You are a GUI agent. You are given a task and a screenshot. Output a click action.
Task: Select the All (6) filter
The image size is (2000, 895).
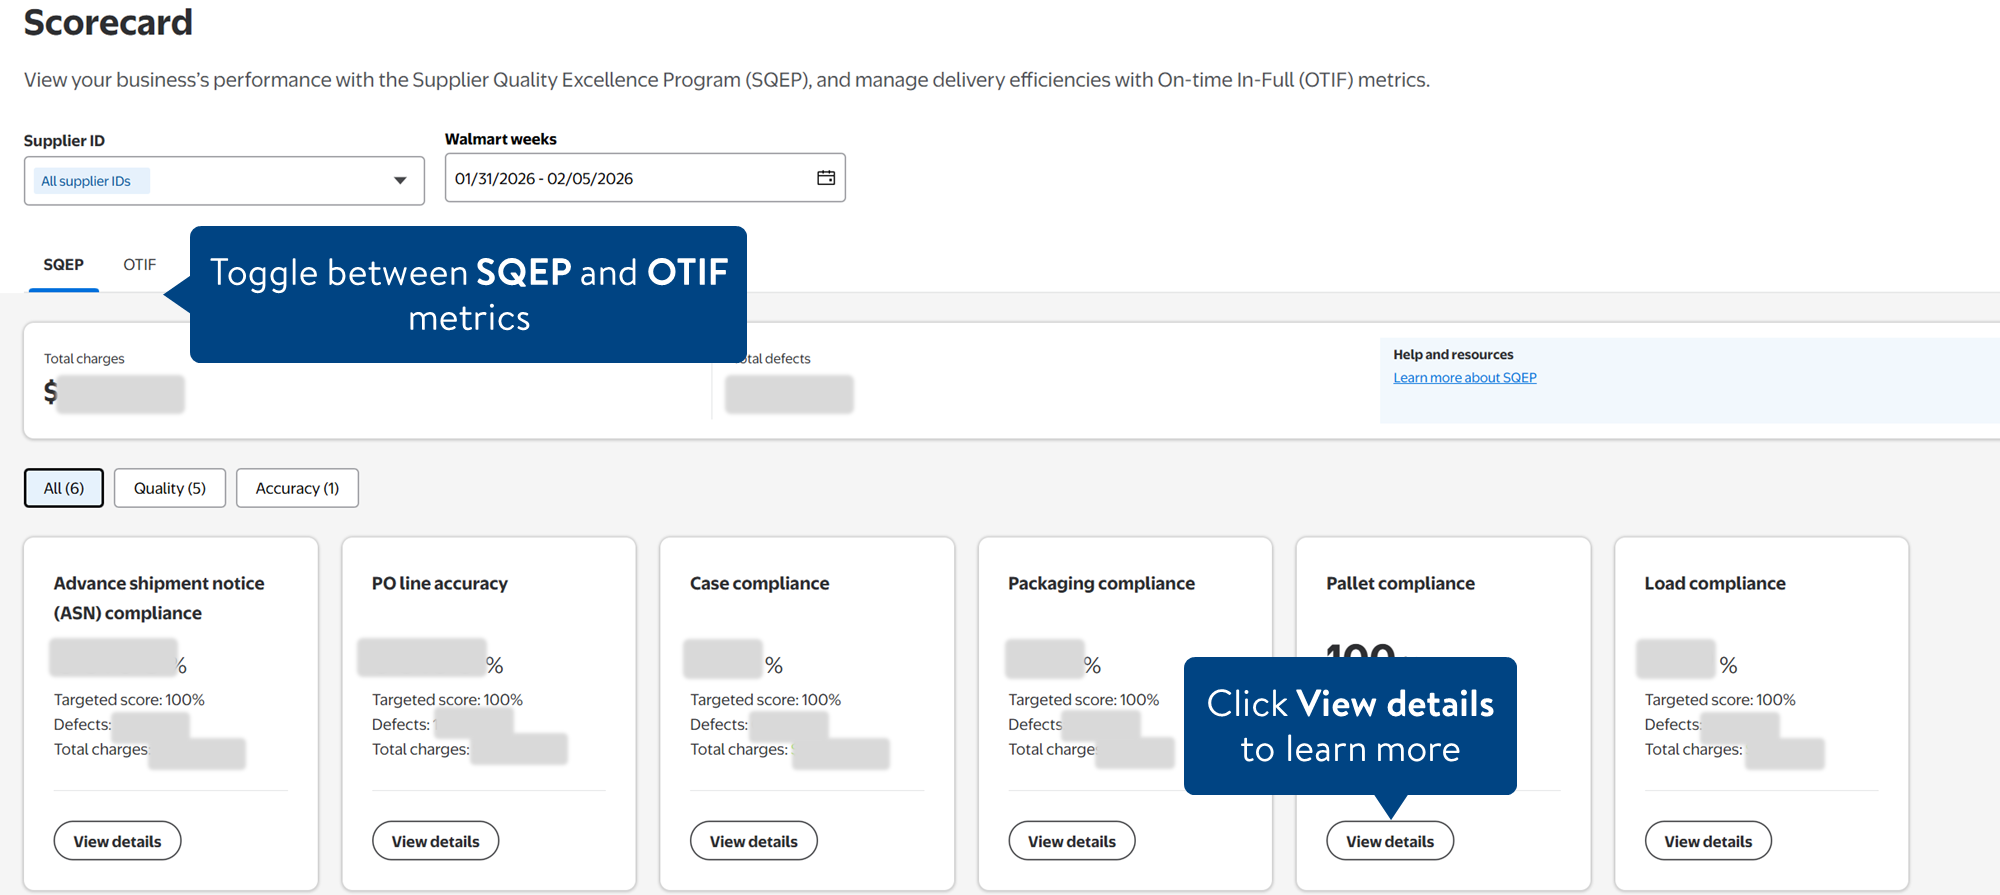64,488
